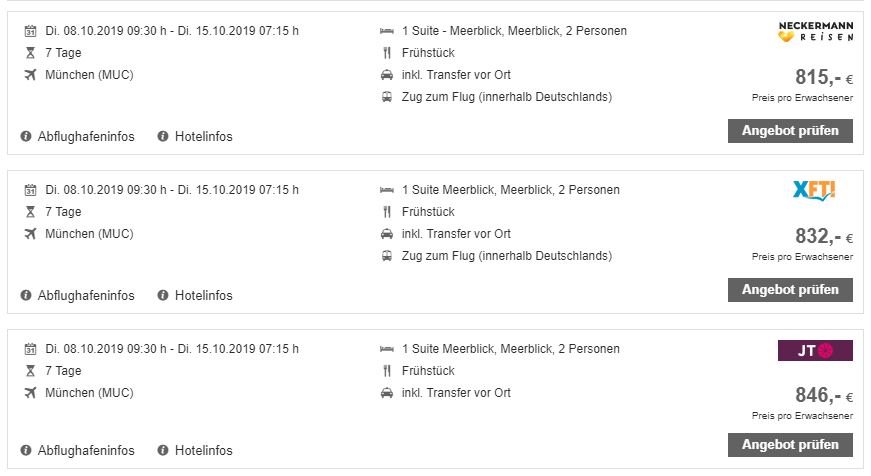Click airplane icon in the 815 euro offer
This screenshot has width=871, height=476.
pyautogui.click(x=31, y=74)
